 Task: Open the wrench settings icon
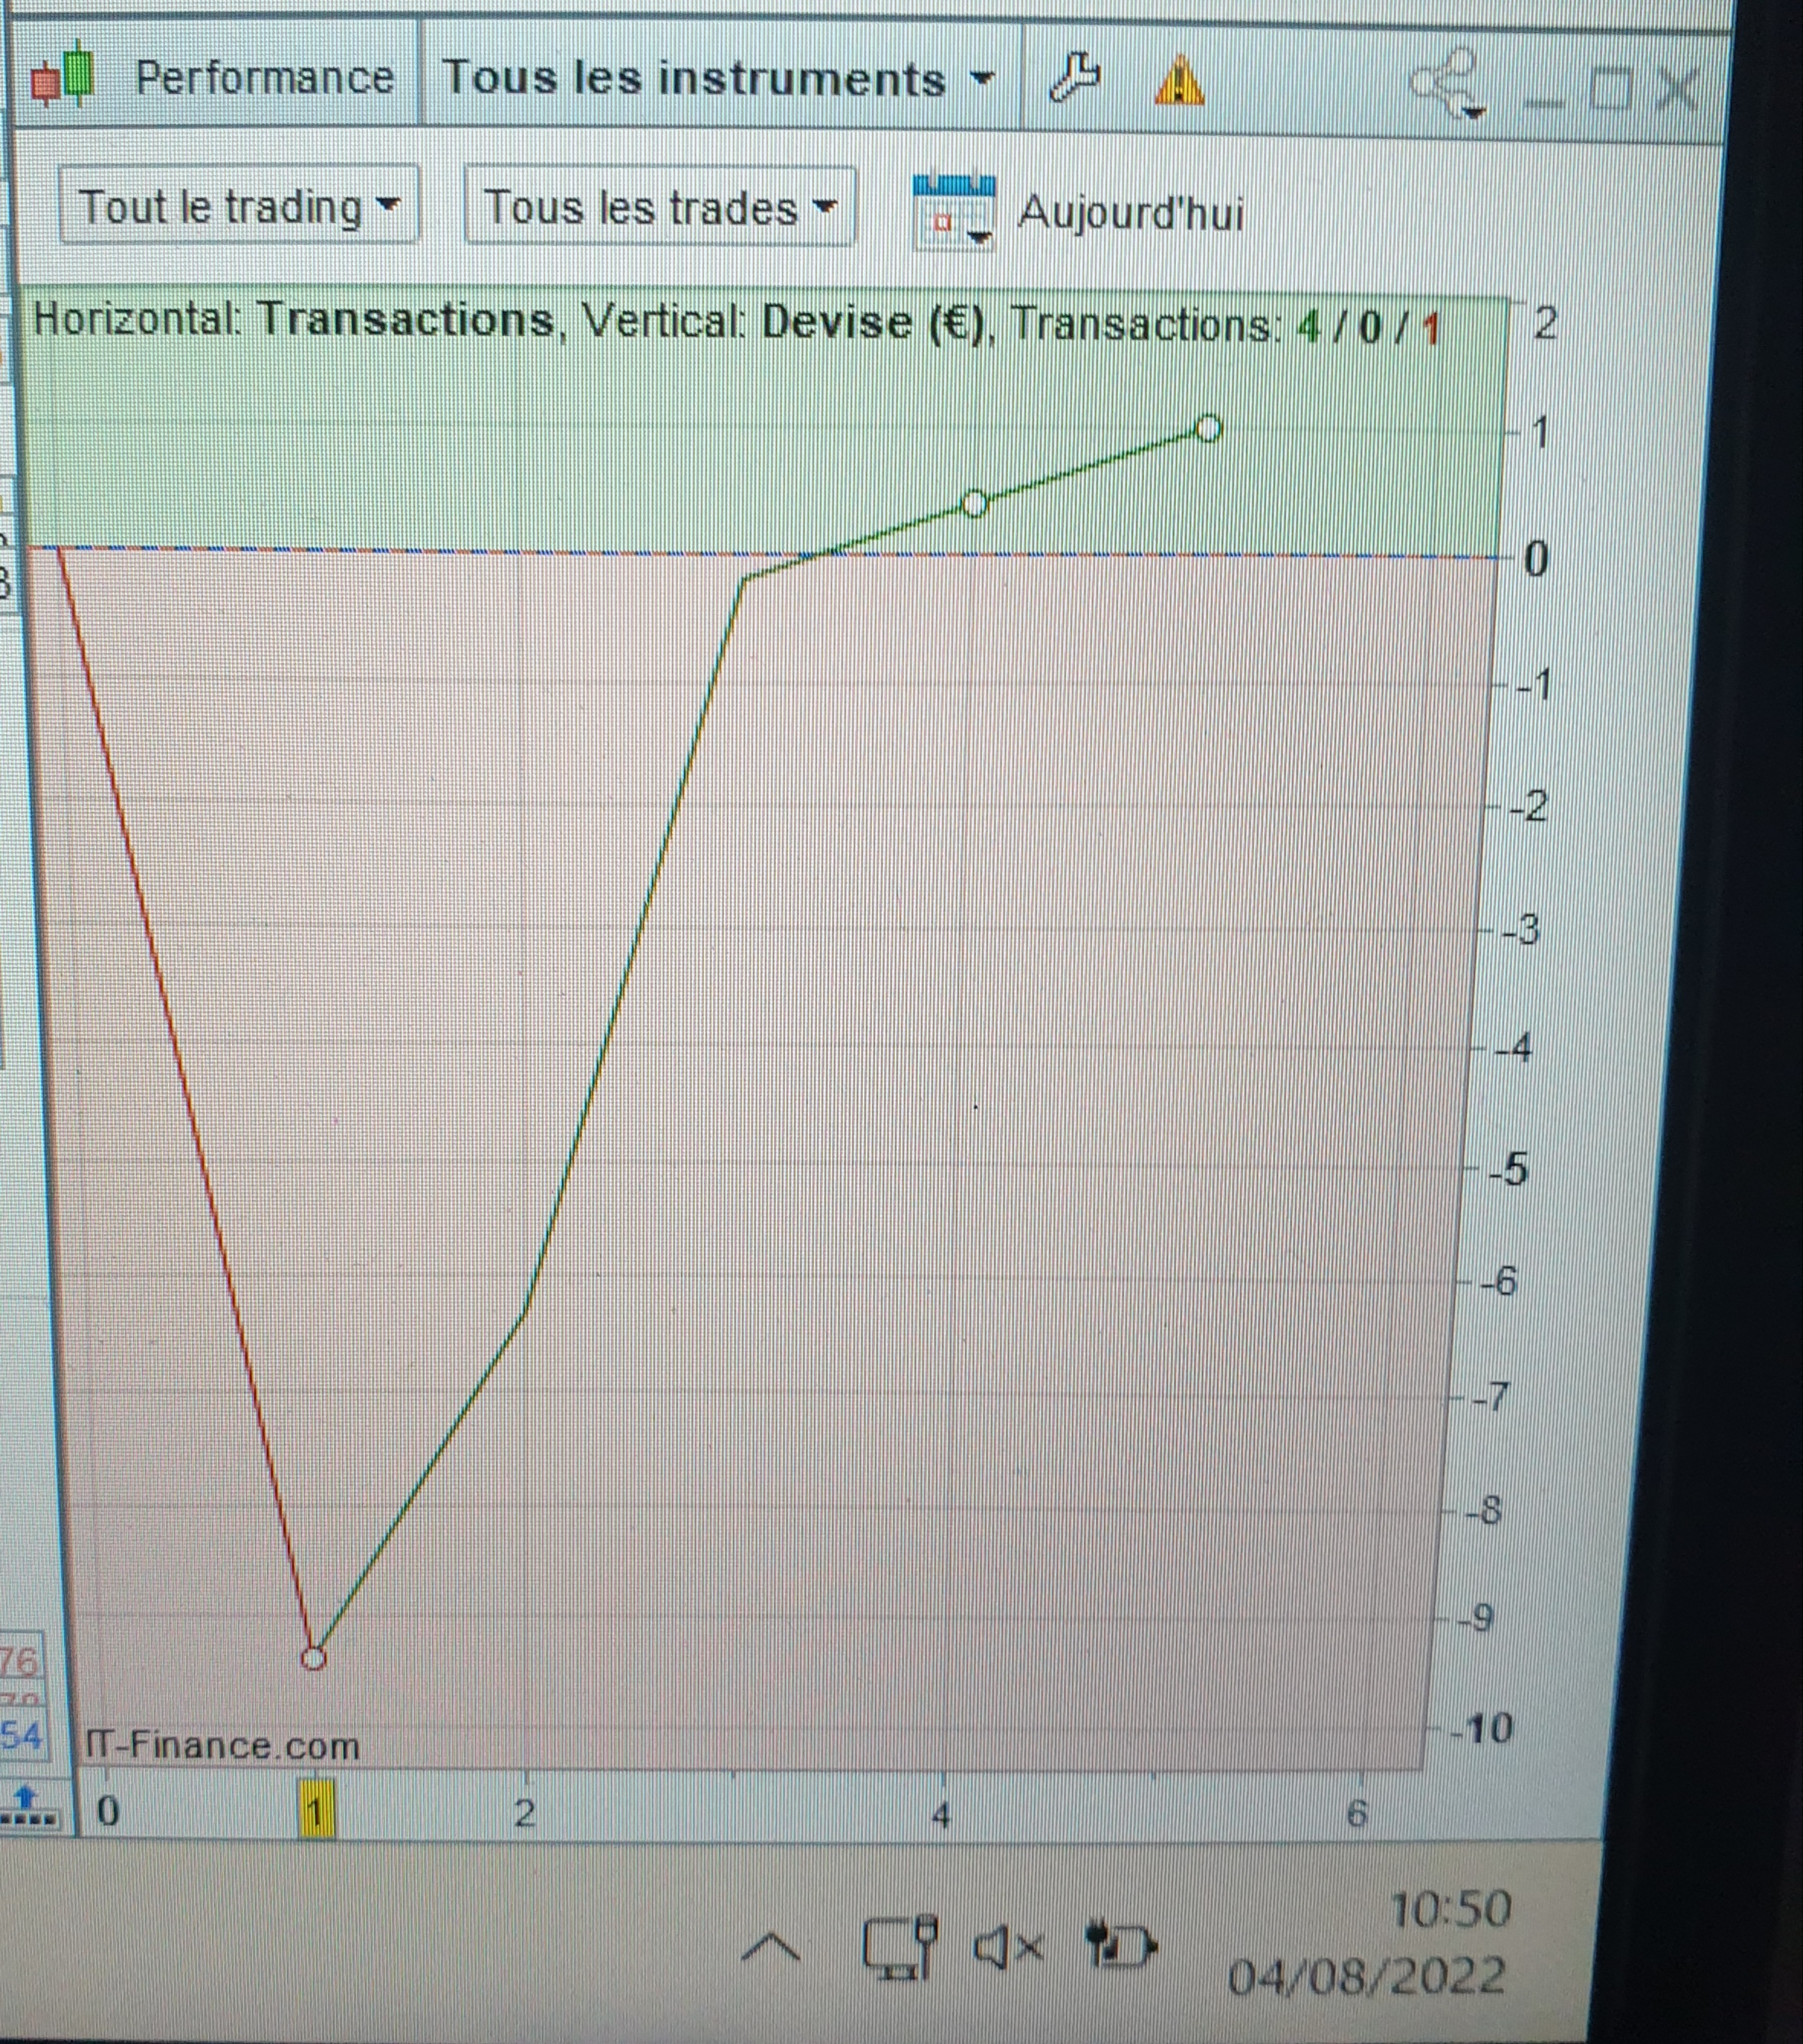[1075, 78]
